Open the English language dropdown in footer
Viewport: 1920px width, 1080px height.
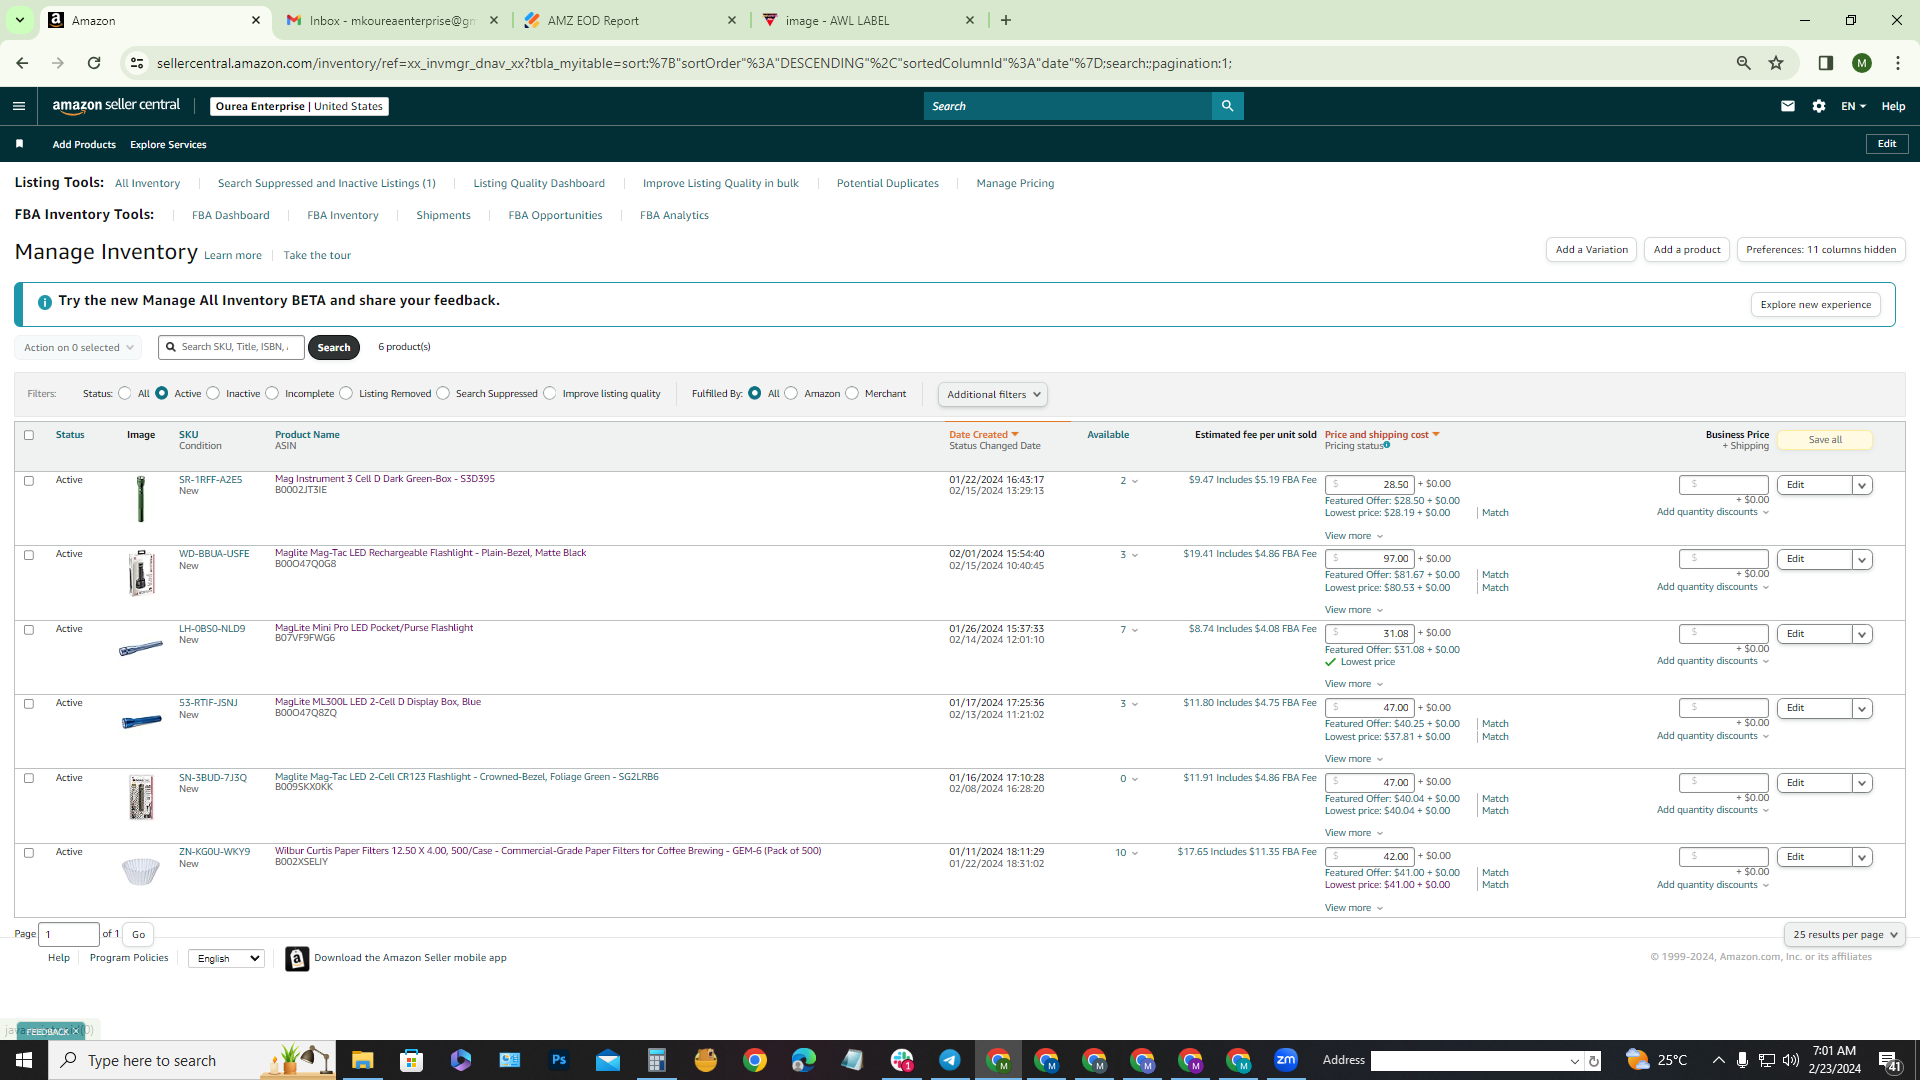(x=226, y=959)
